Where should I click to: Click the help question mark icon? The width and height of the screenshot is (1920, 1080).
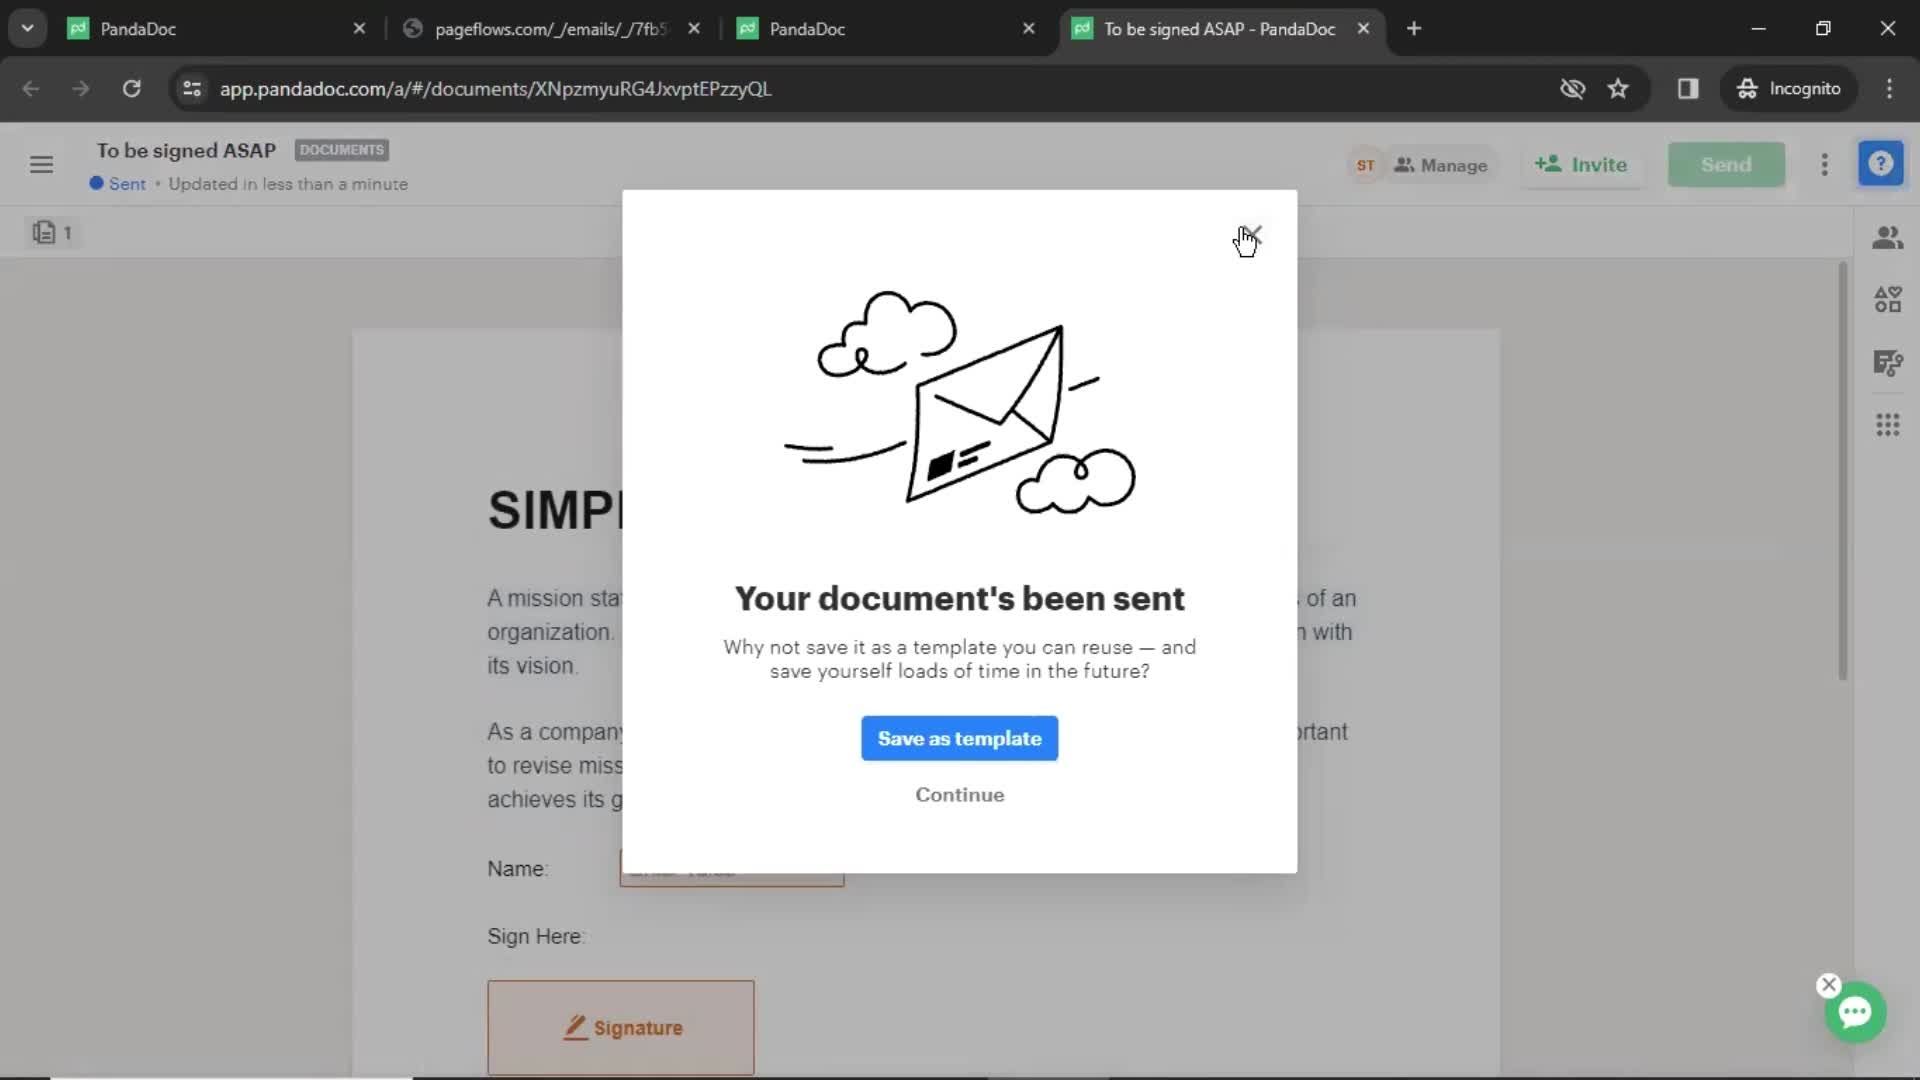[1882, 164]
